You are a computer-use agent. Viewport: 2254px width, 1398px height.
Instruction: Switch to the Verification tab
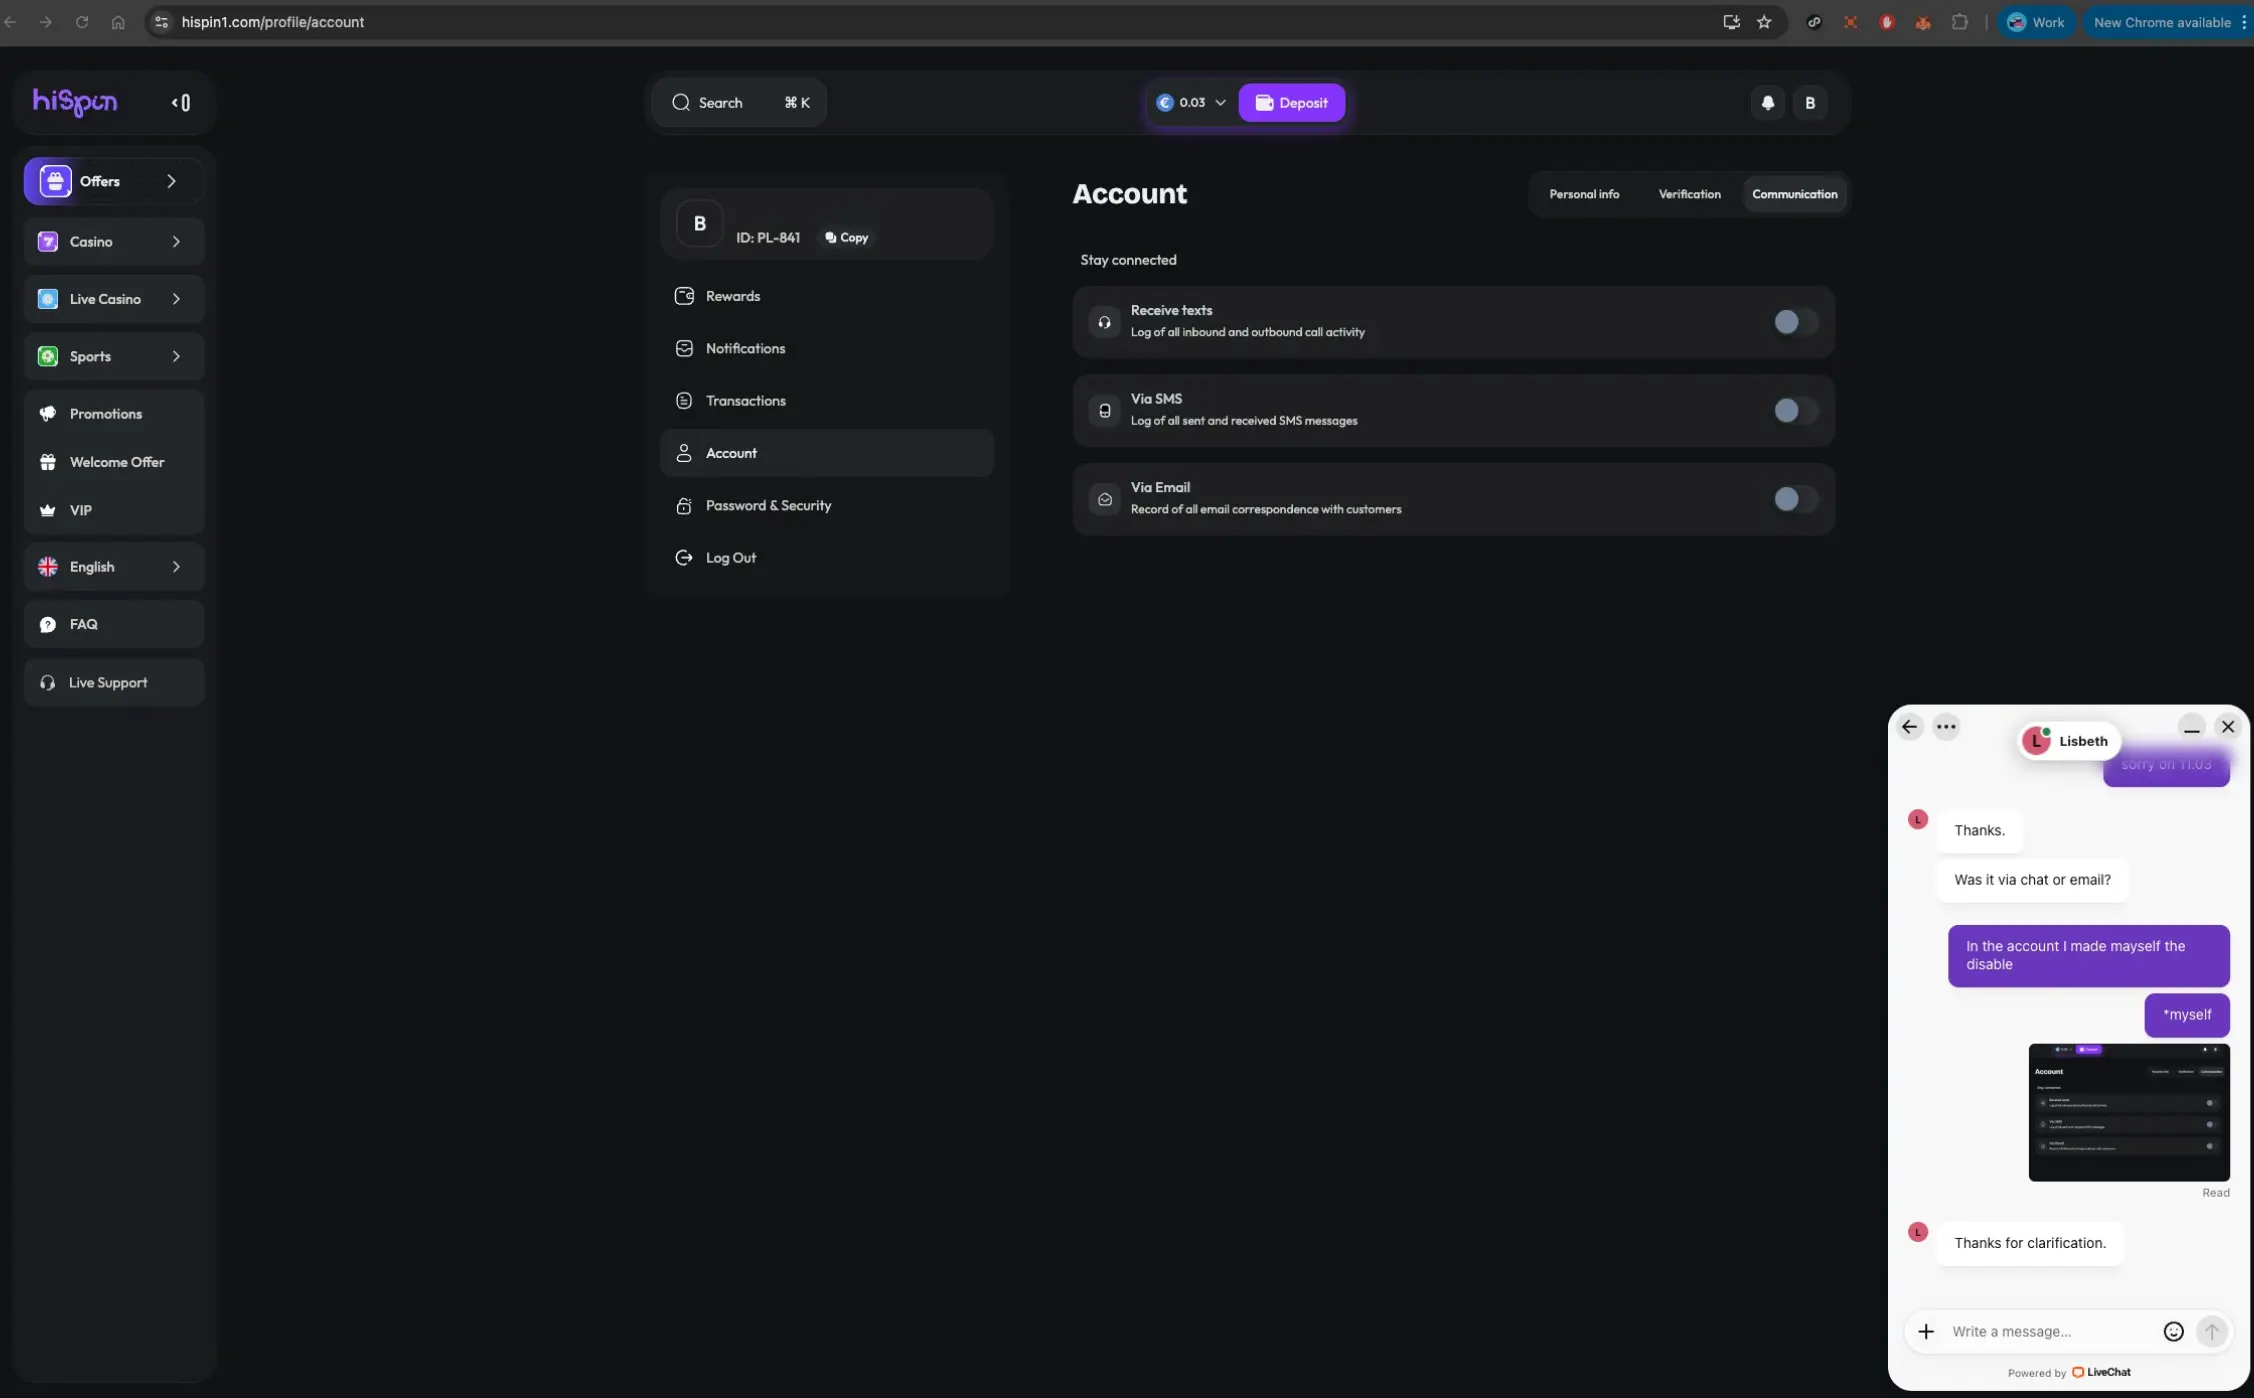coord(1690,194)
